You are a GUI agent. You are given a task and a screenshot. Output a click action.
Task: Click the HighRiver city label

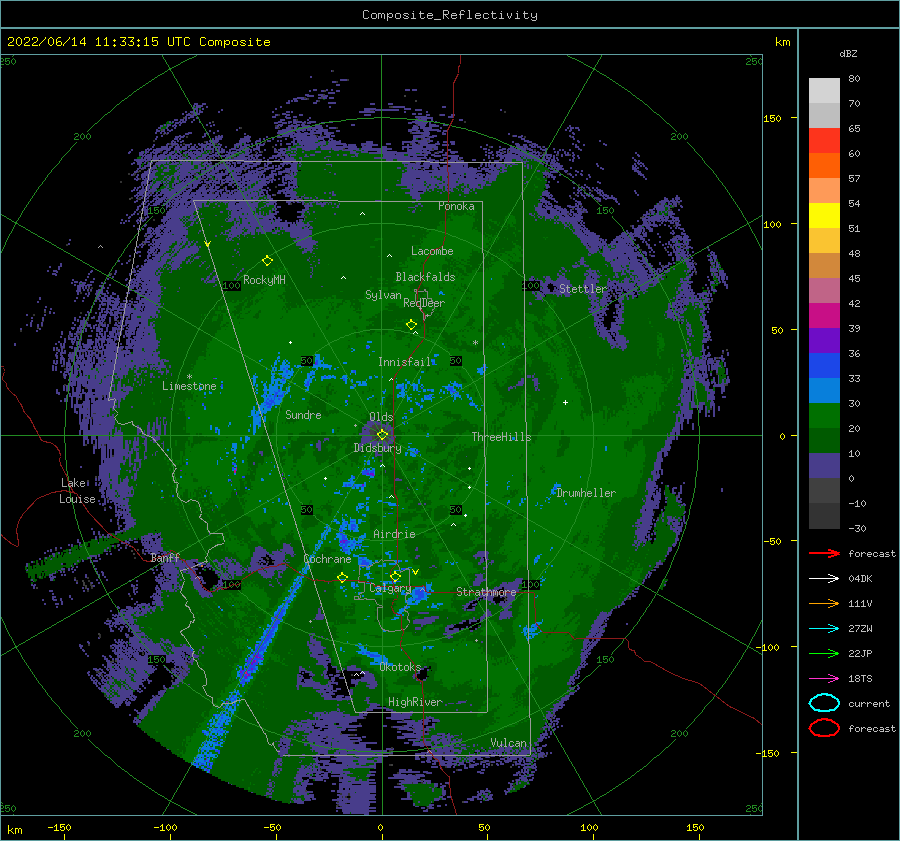415,702
